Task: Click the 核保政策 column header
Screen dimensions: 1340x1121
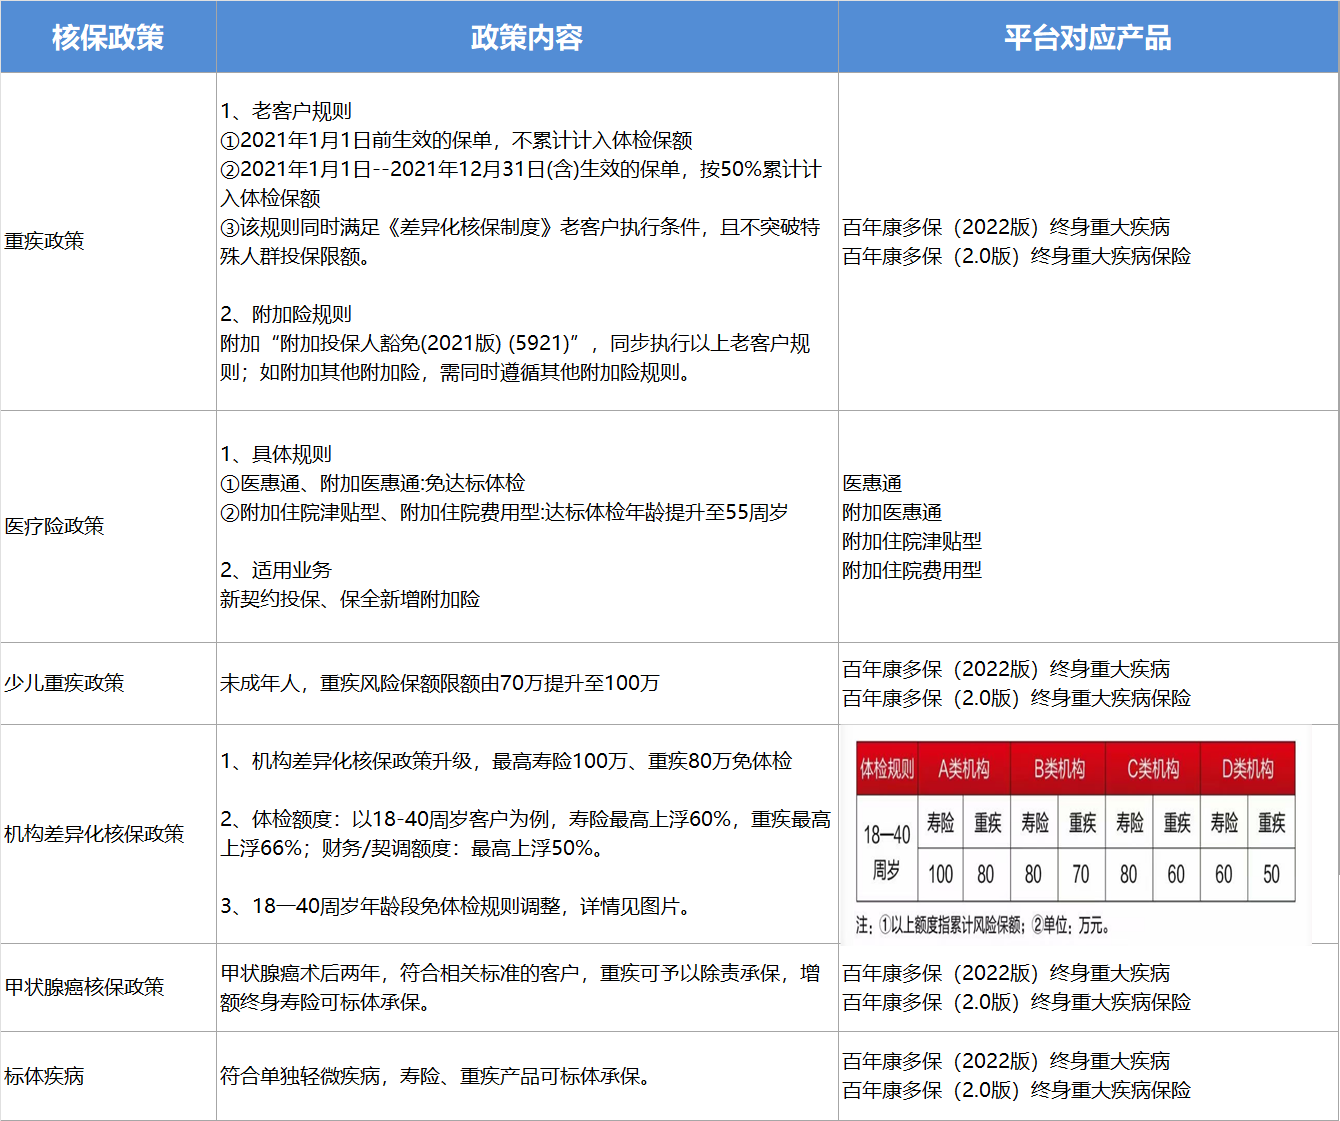Action: 108,38
